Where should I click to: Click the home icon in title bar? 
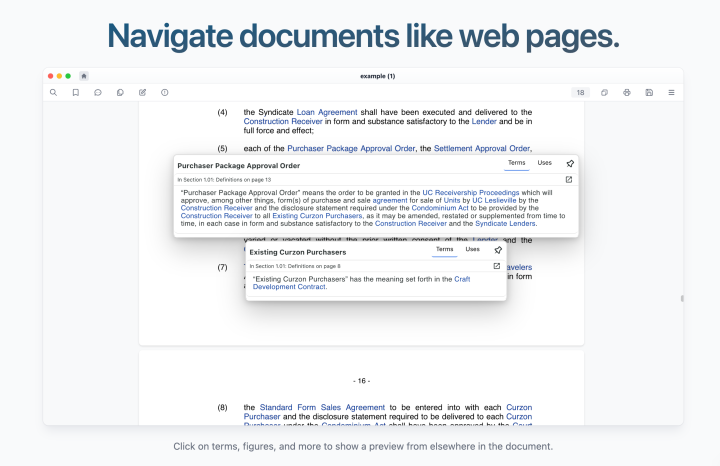pyautogui.click(x=84, y=76)
